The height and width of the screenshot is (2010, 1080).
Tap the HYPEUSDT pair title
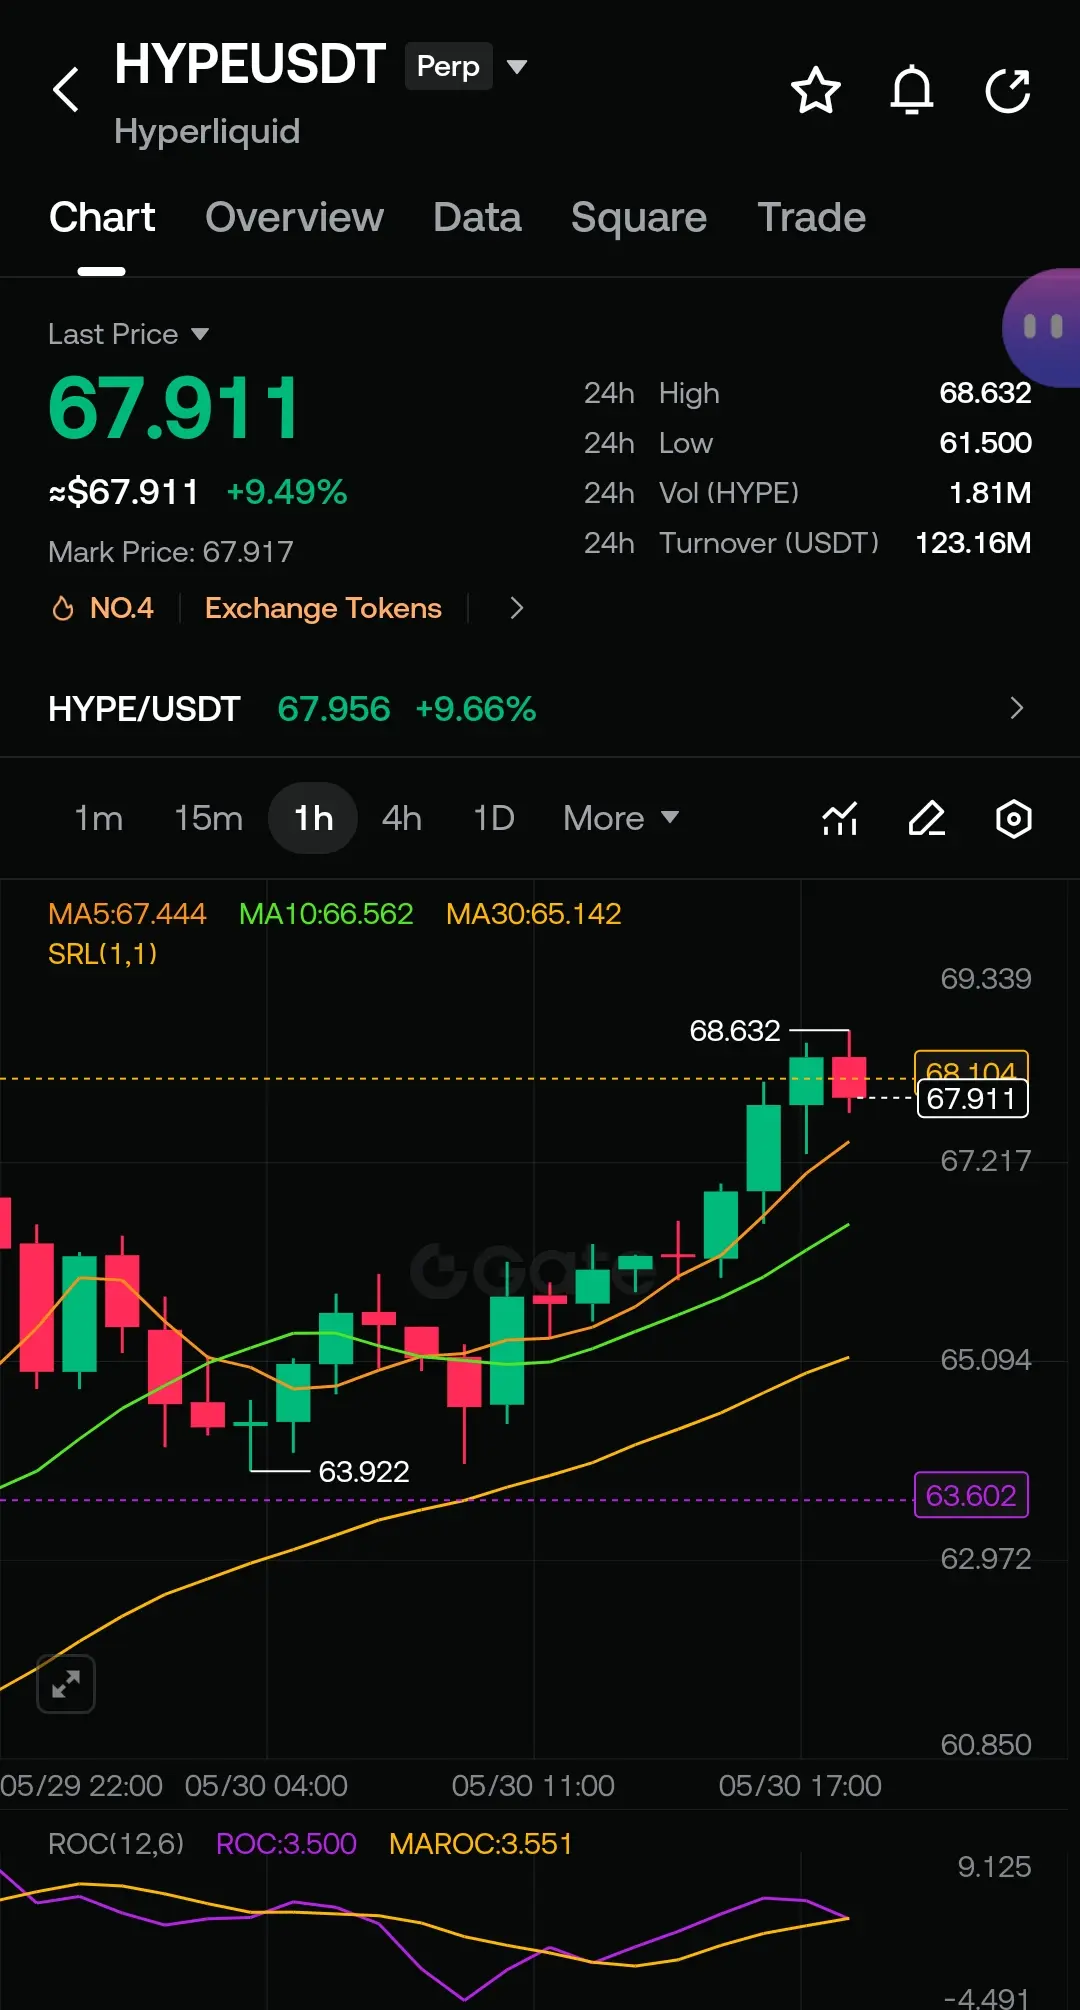tap(250, 64)
